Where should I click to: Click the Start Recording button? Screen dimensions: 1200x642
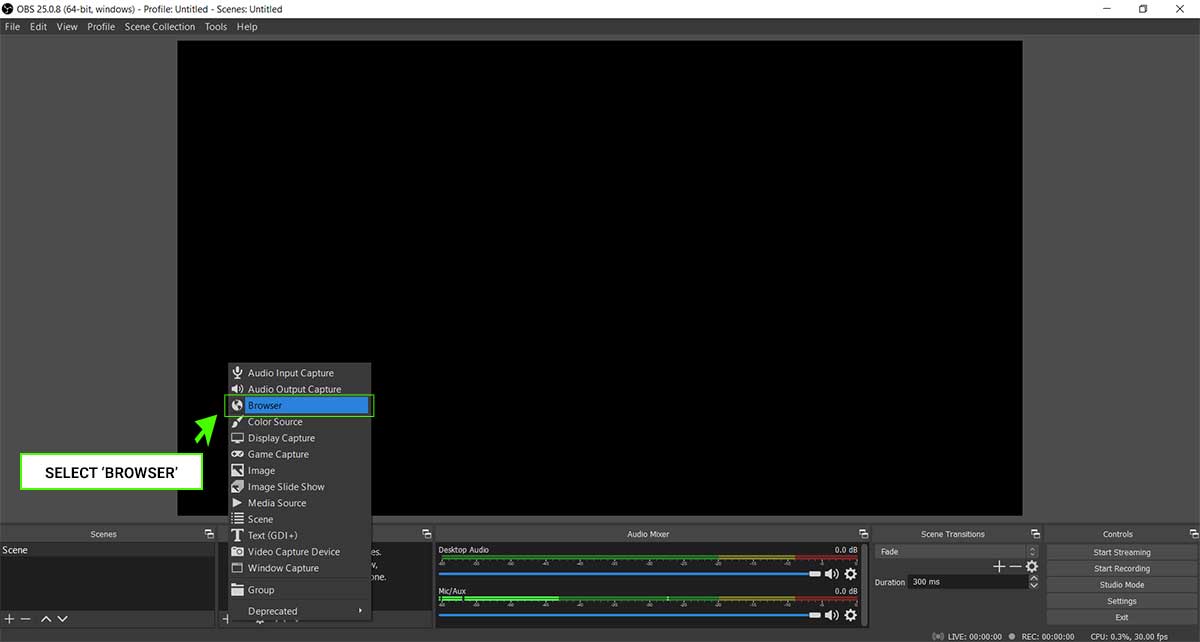[1122, 568]
